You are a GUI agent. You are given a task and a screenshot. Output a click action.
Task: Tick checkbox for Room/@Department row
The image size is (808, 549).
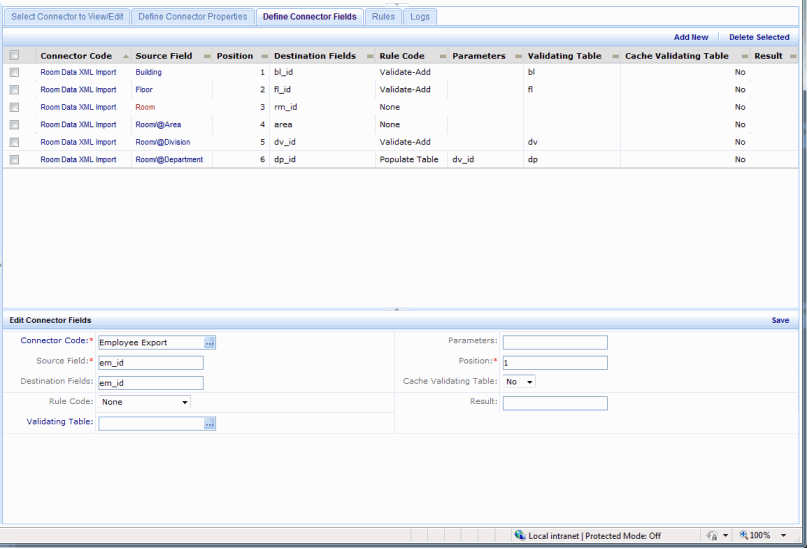[14, 160]
